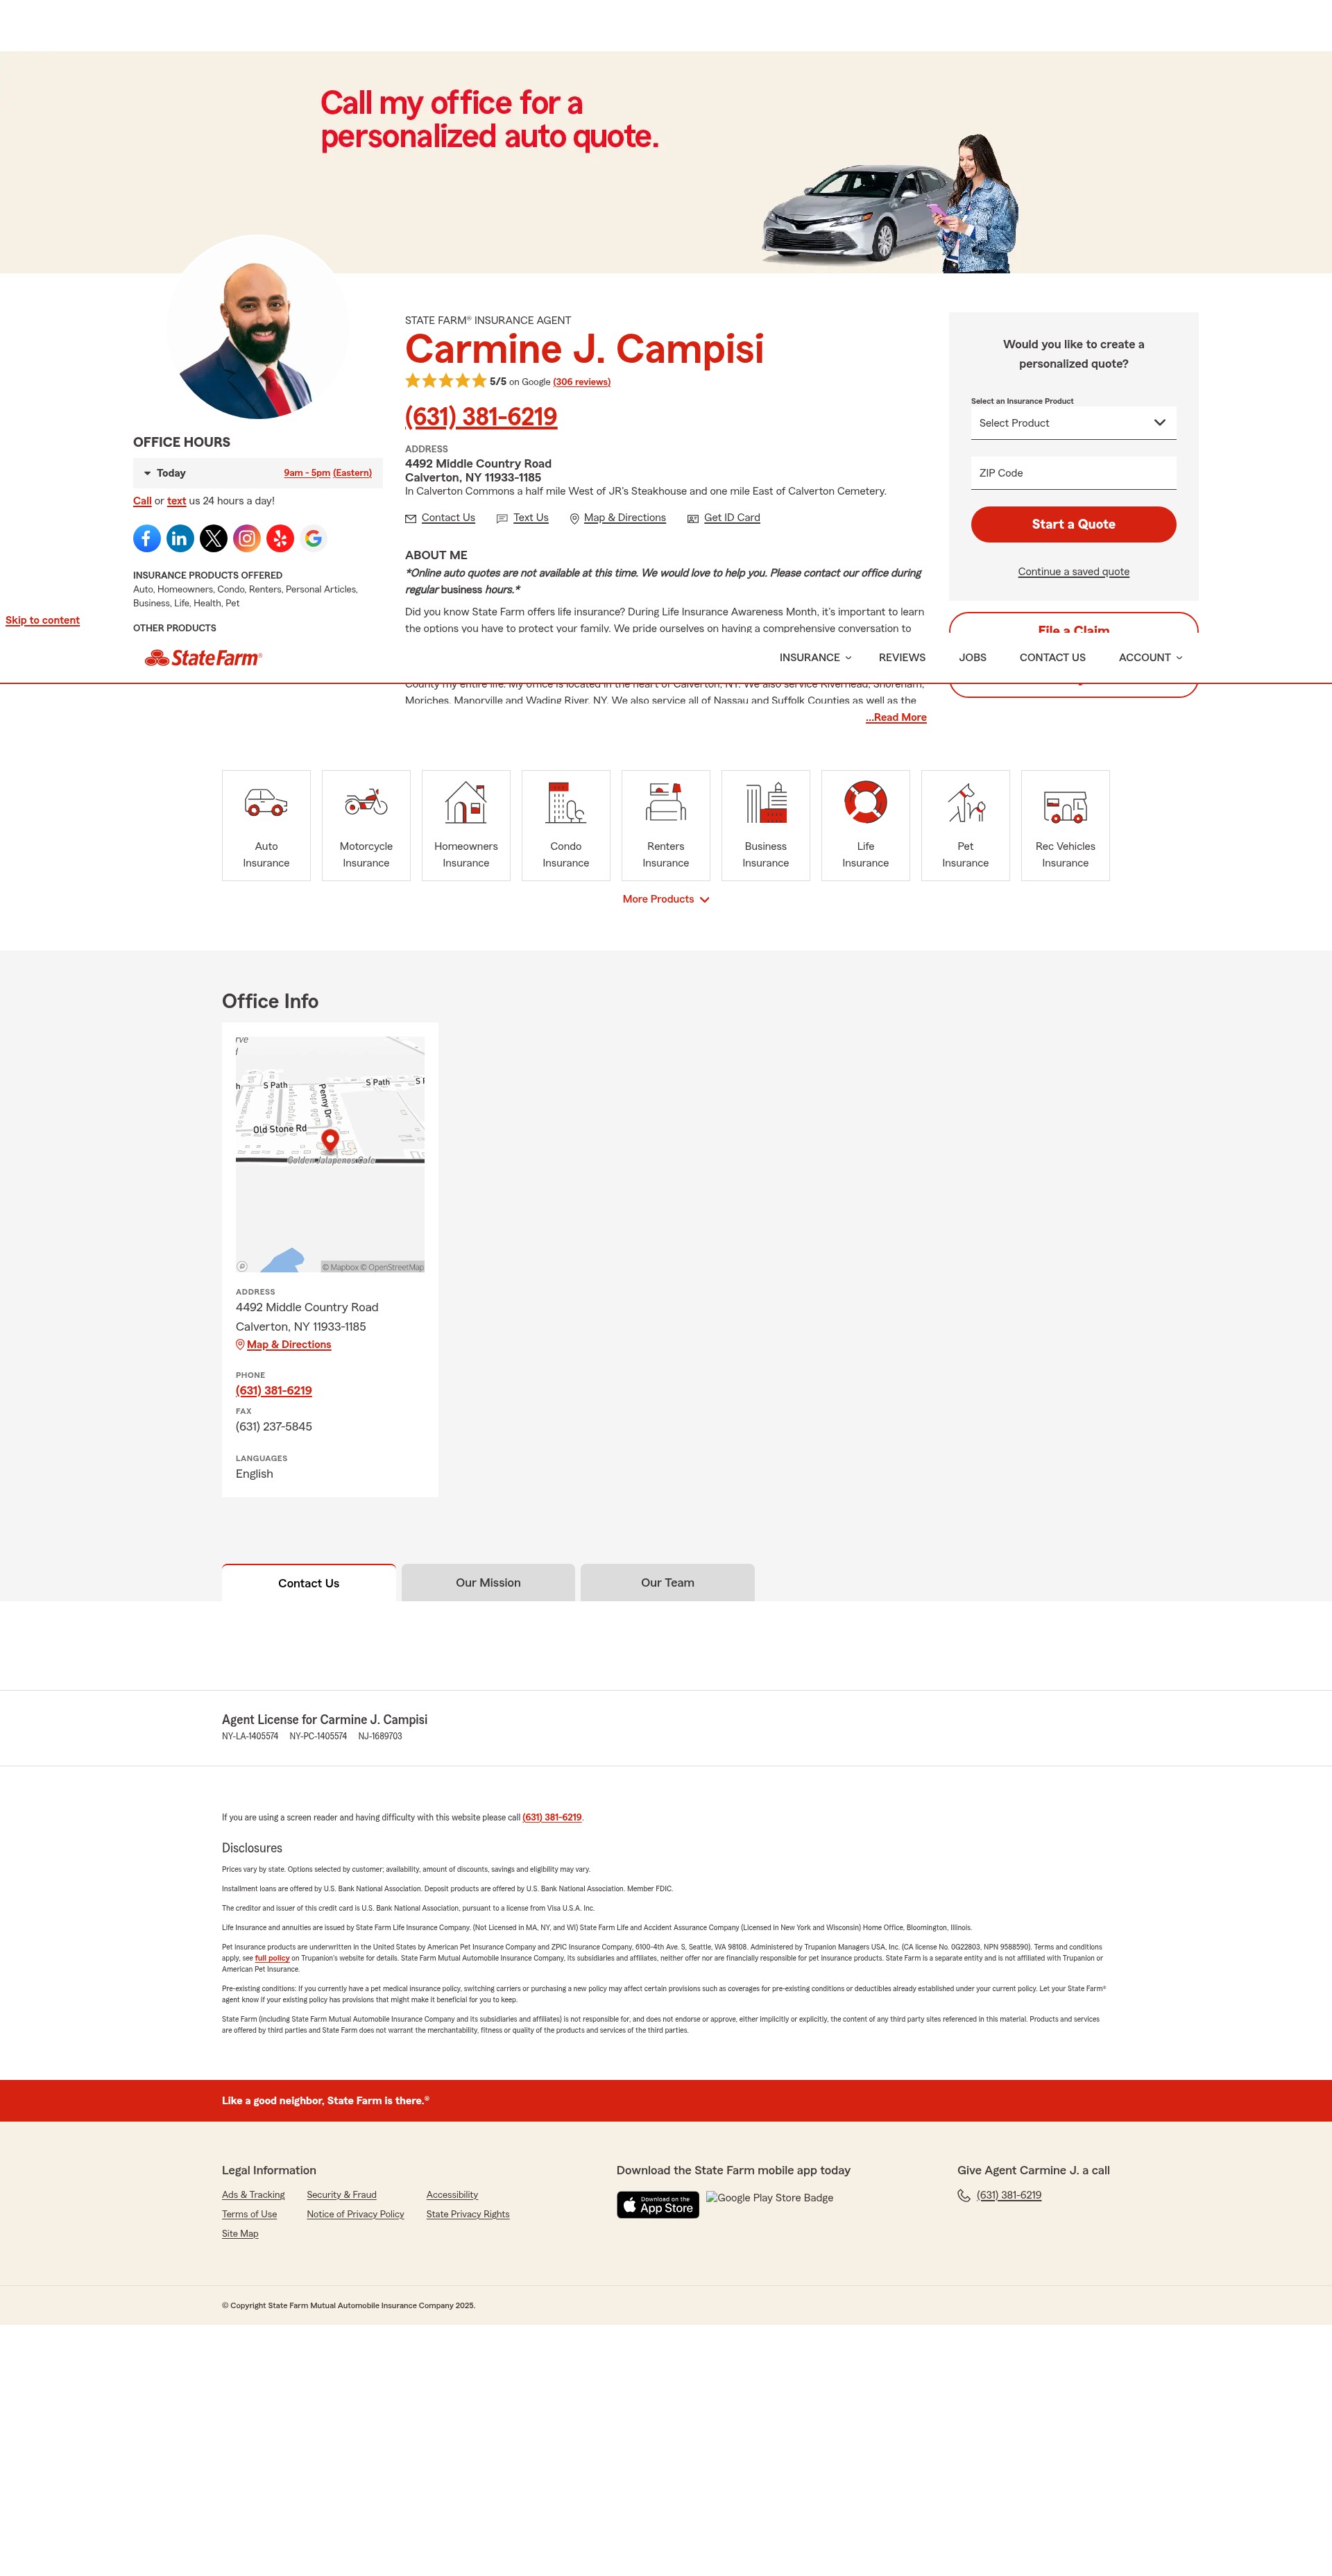1332x2576 pixels.
Task: Click the Mapbox logo on the map
Action: tap(242, 1266)
